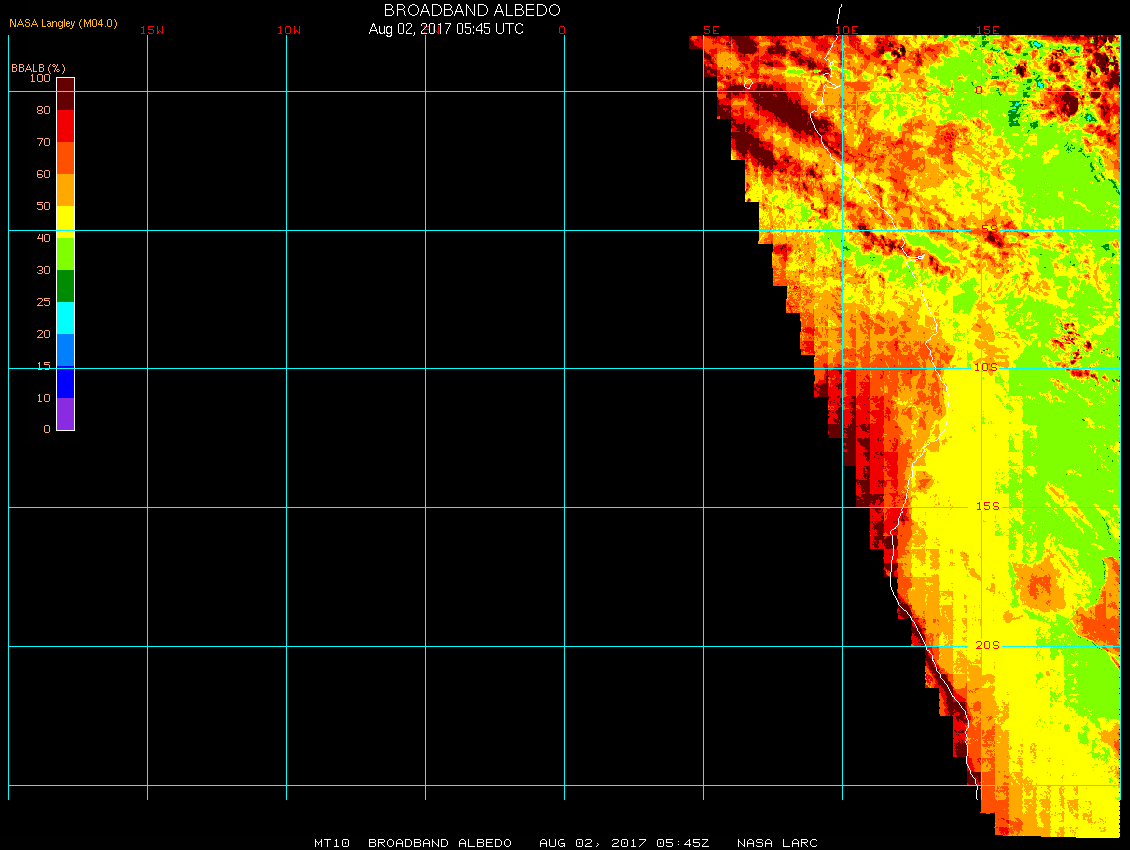The image size is (1130, 850).
Task: Select the purple 0-10% legend swatch
Action: coord(66,414)
